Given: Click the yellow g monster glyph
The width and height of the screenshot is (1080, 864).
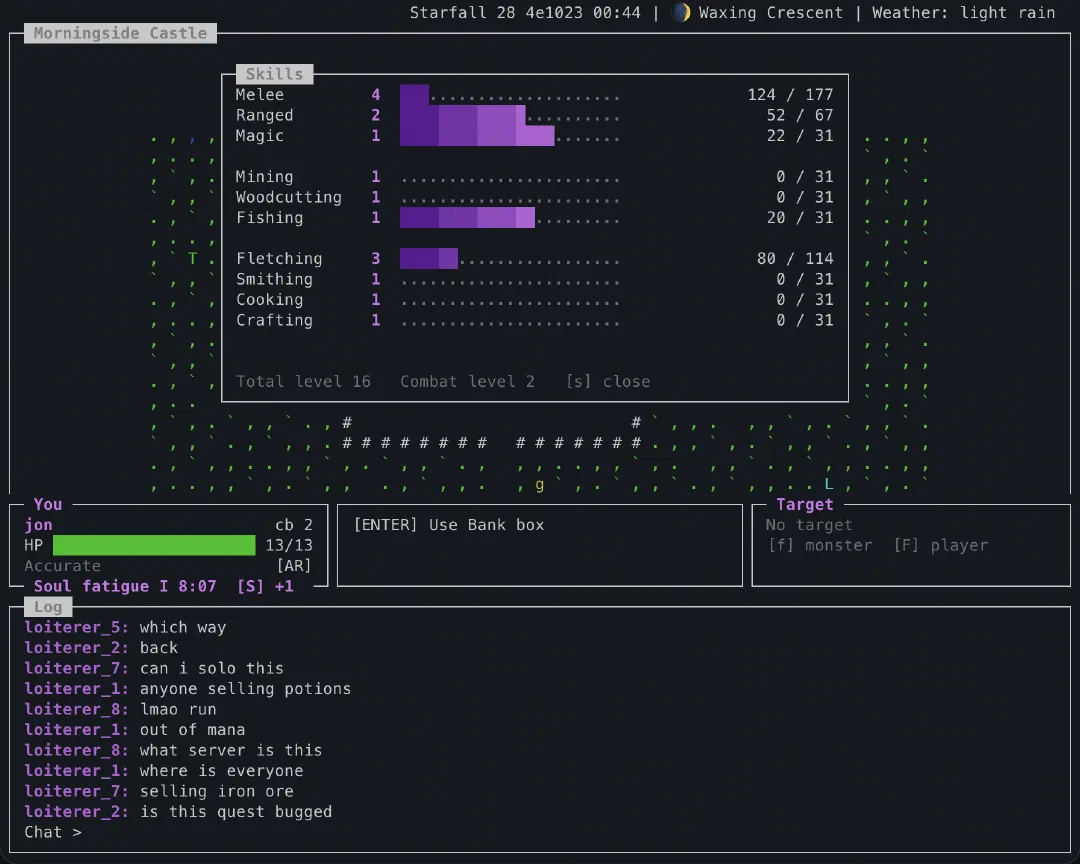Looking at the screenshot, I should coord(539,486).
